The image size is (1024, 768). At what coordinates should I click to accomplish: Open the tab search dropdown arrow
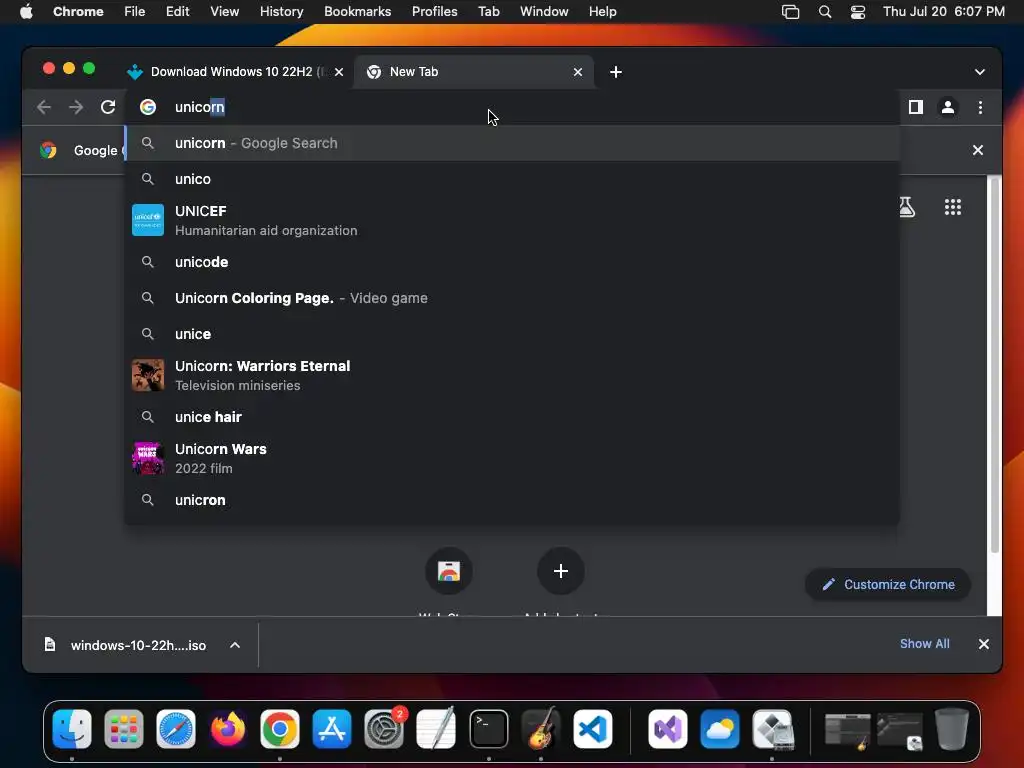click(980, 72)
